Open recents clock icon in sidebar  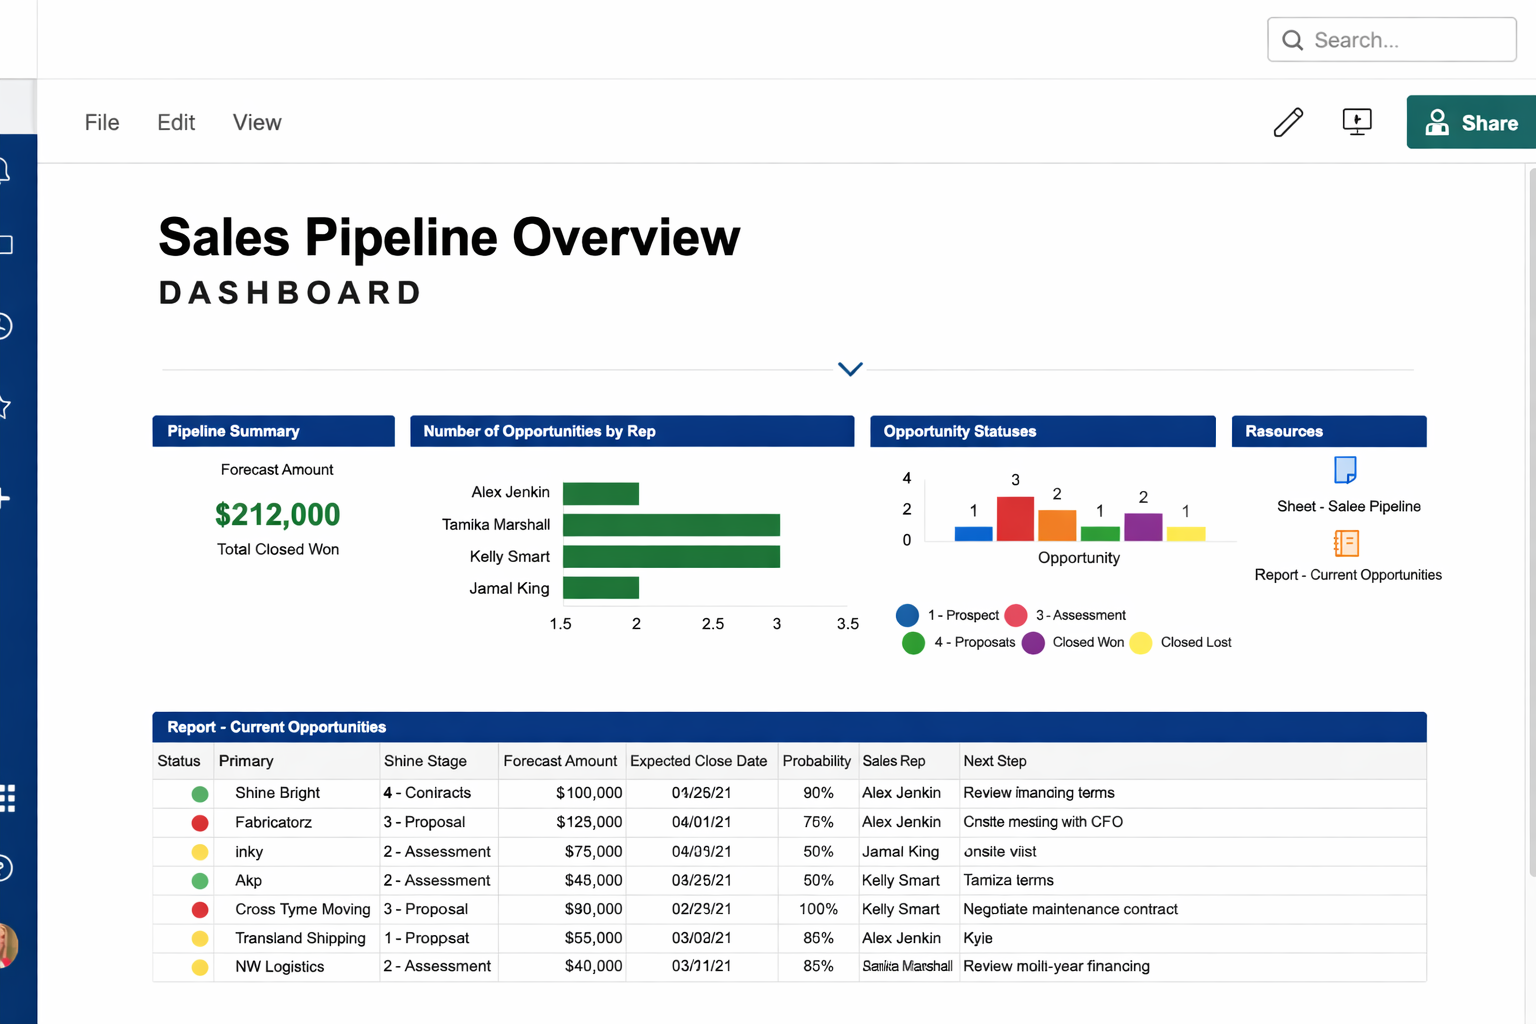coord(4,326)
